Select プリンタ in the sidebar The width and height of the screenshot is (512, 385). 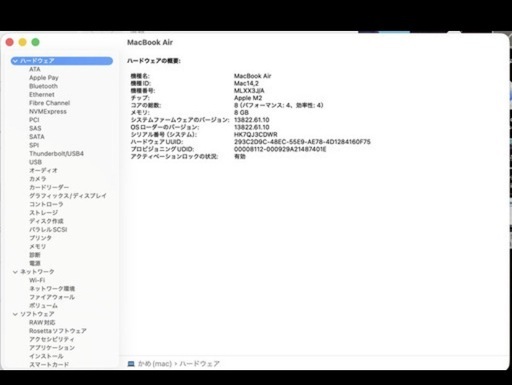point(40,238)
